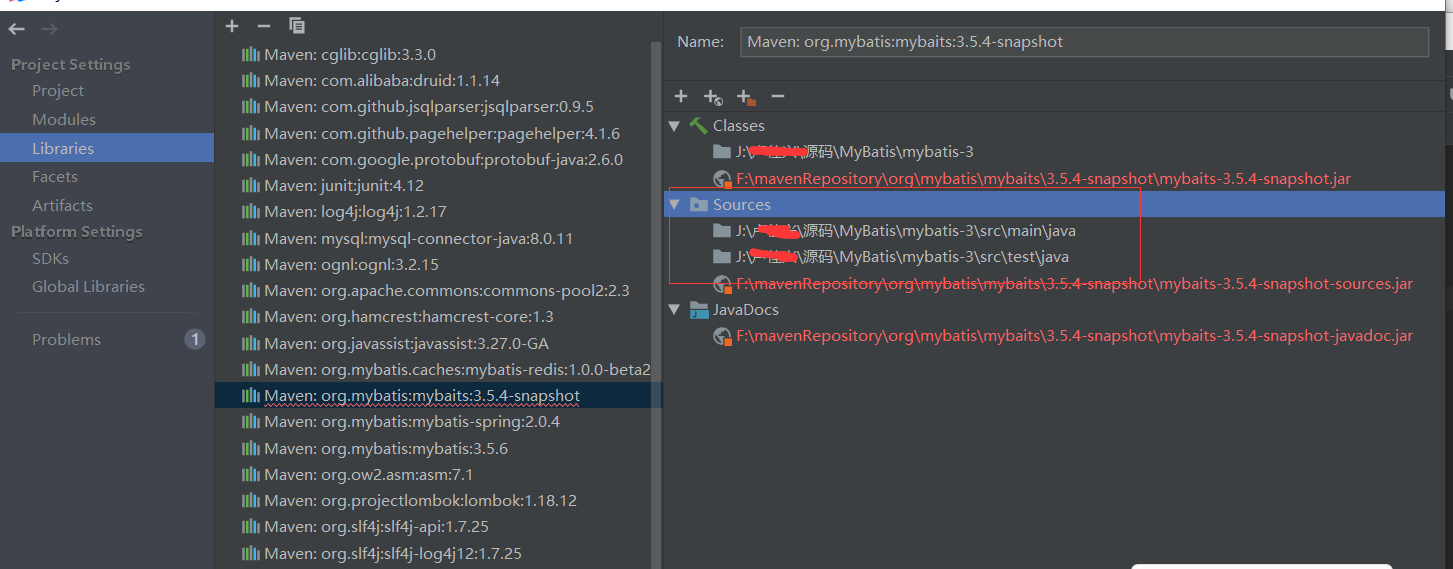Open the Project settings page
The width and height of the screenshot is (1453, 569).
click(x=58, y=90)
